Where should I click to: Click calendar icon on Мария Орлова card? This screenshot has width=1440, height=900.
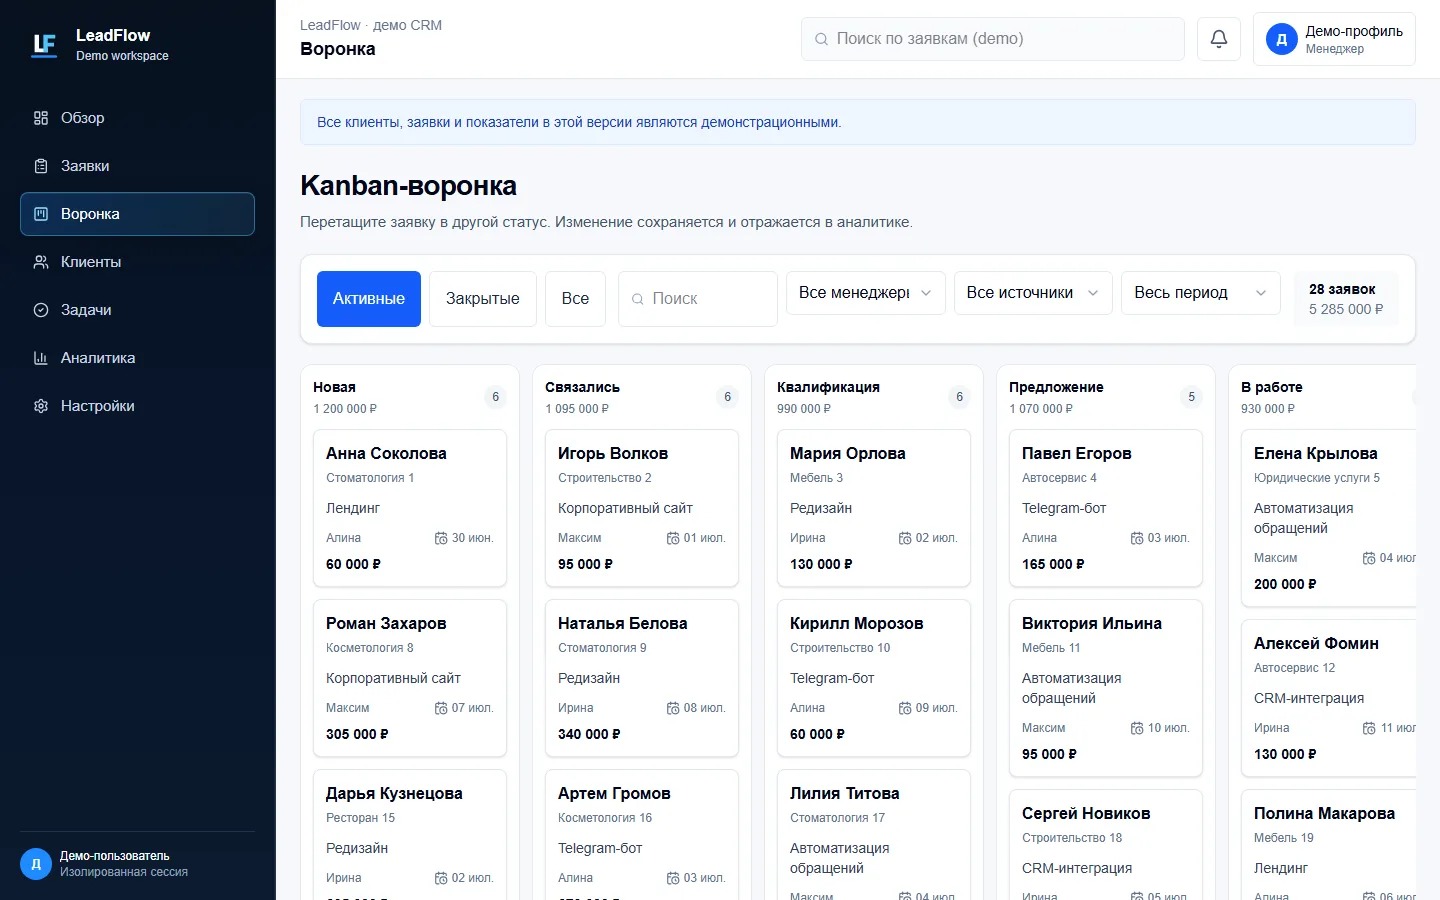905,538
